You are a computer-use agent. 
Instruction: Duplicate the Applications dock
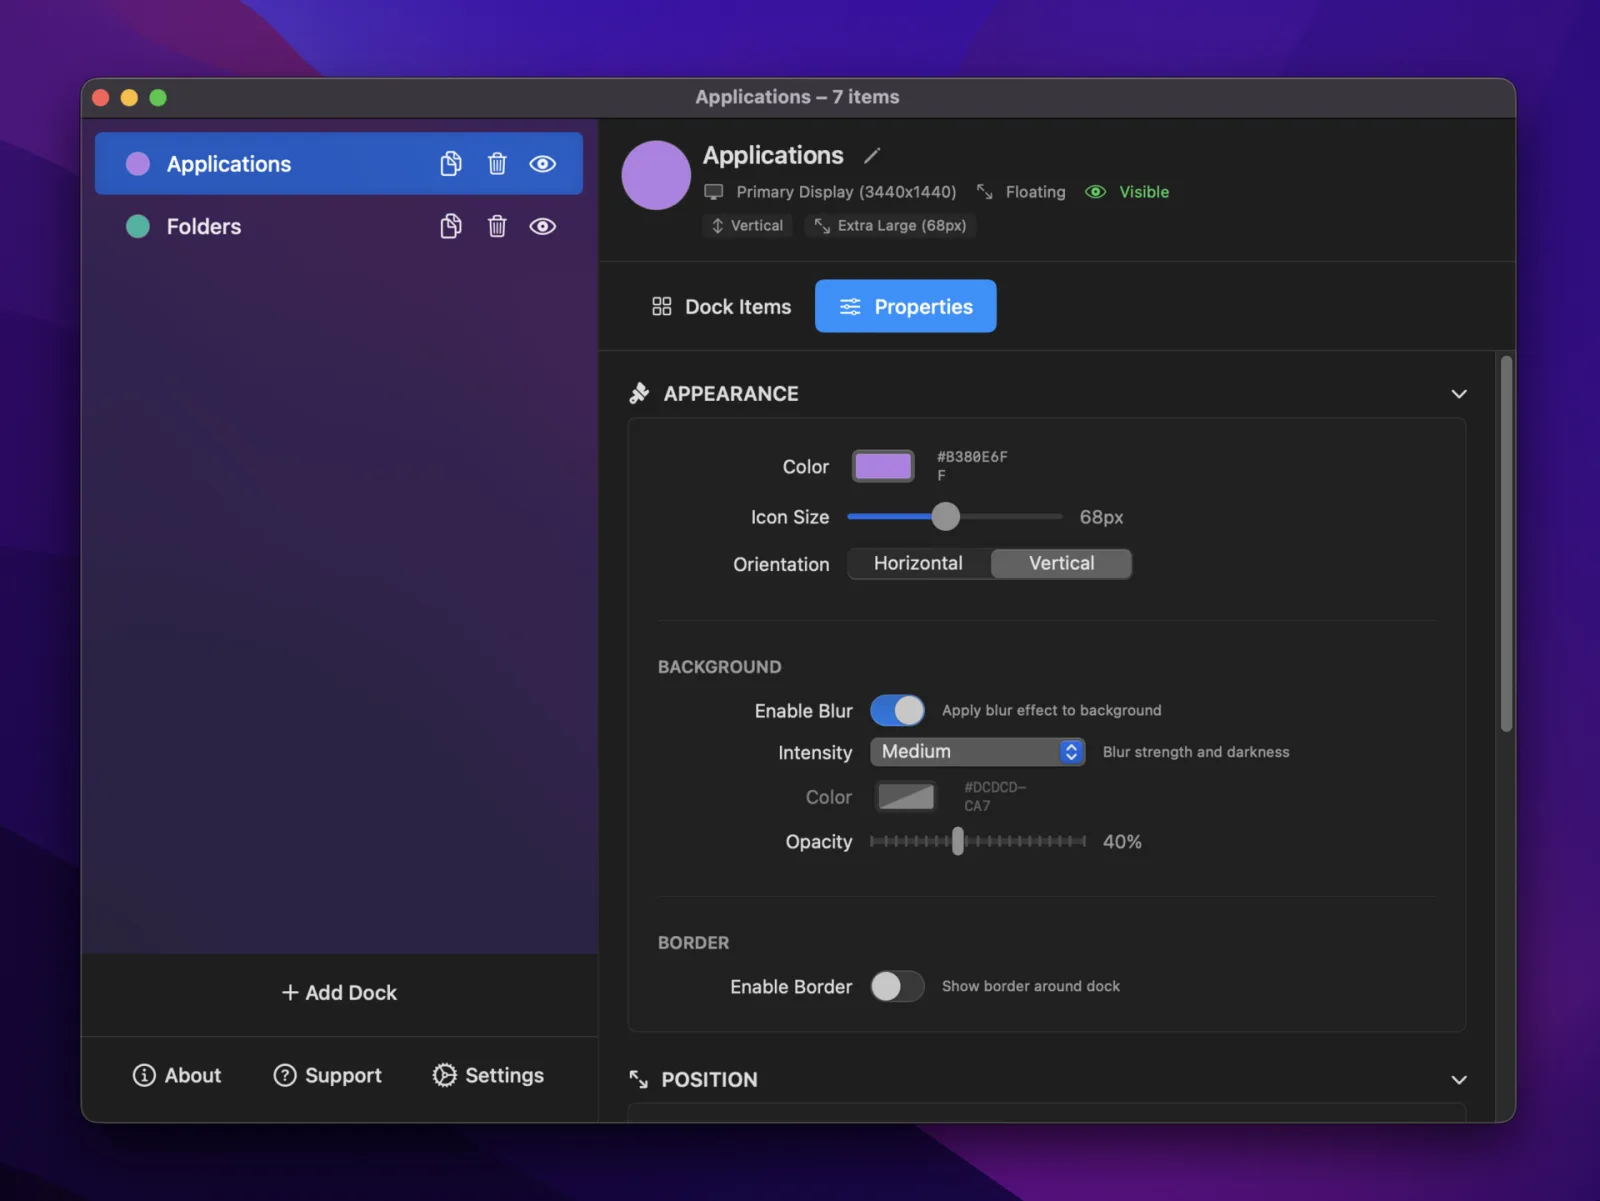coord(451,164)
